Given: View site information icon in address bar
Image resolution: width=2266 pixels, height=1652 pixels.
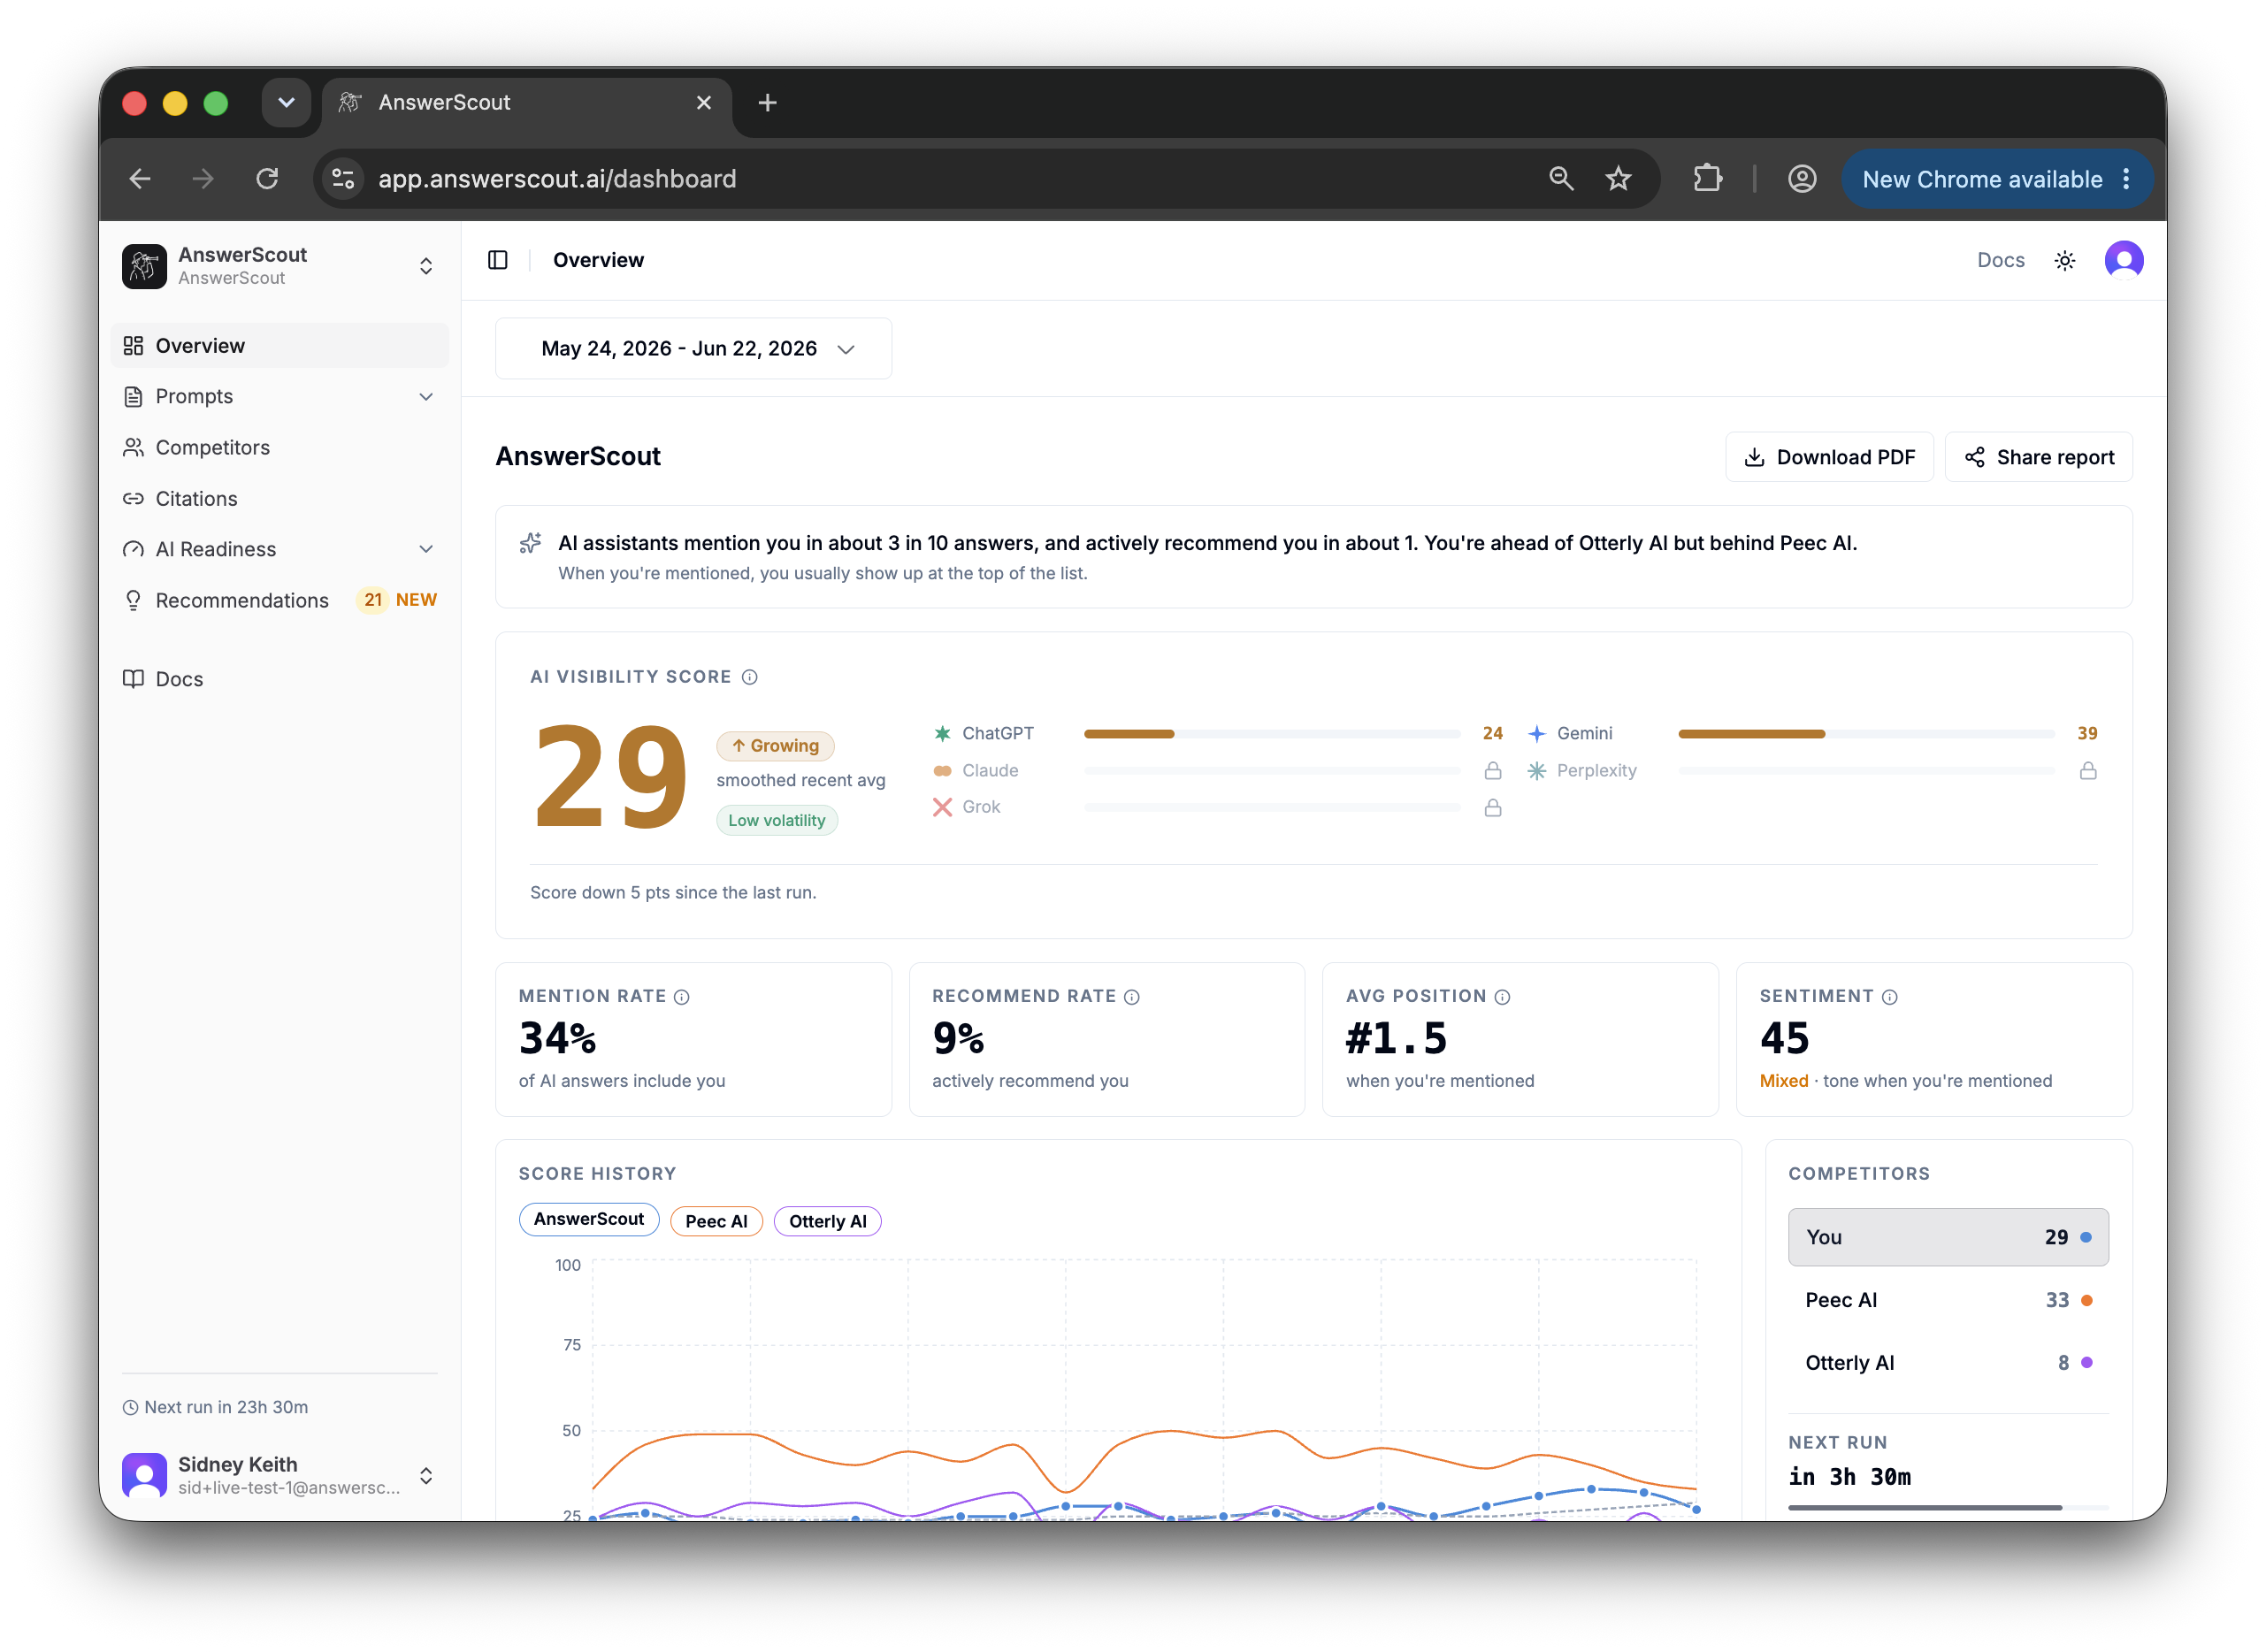Looking at the screenshot, I should 343,179.
